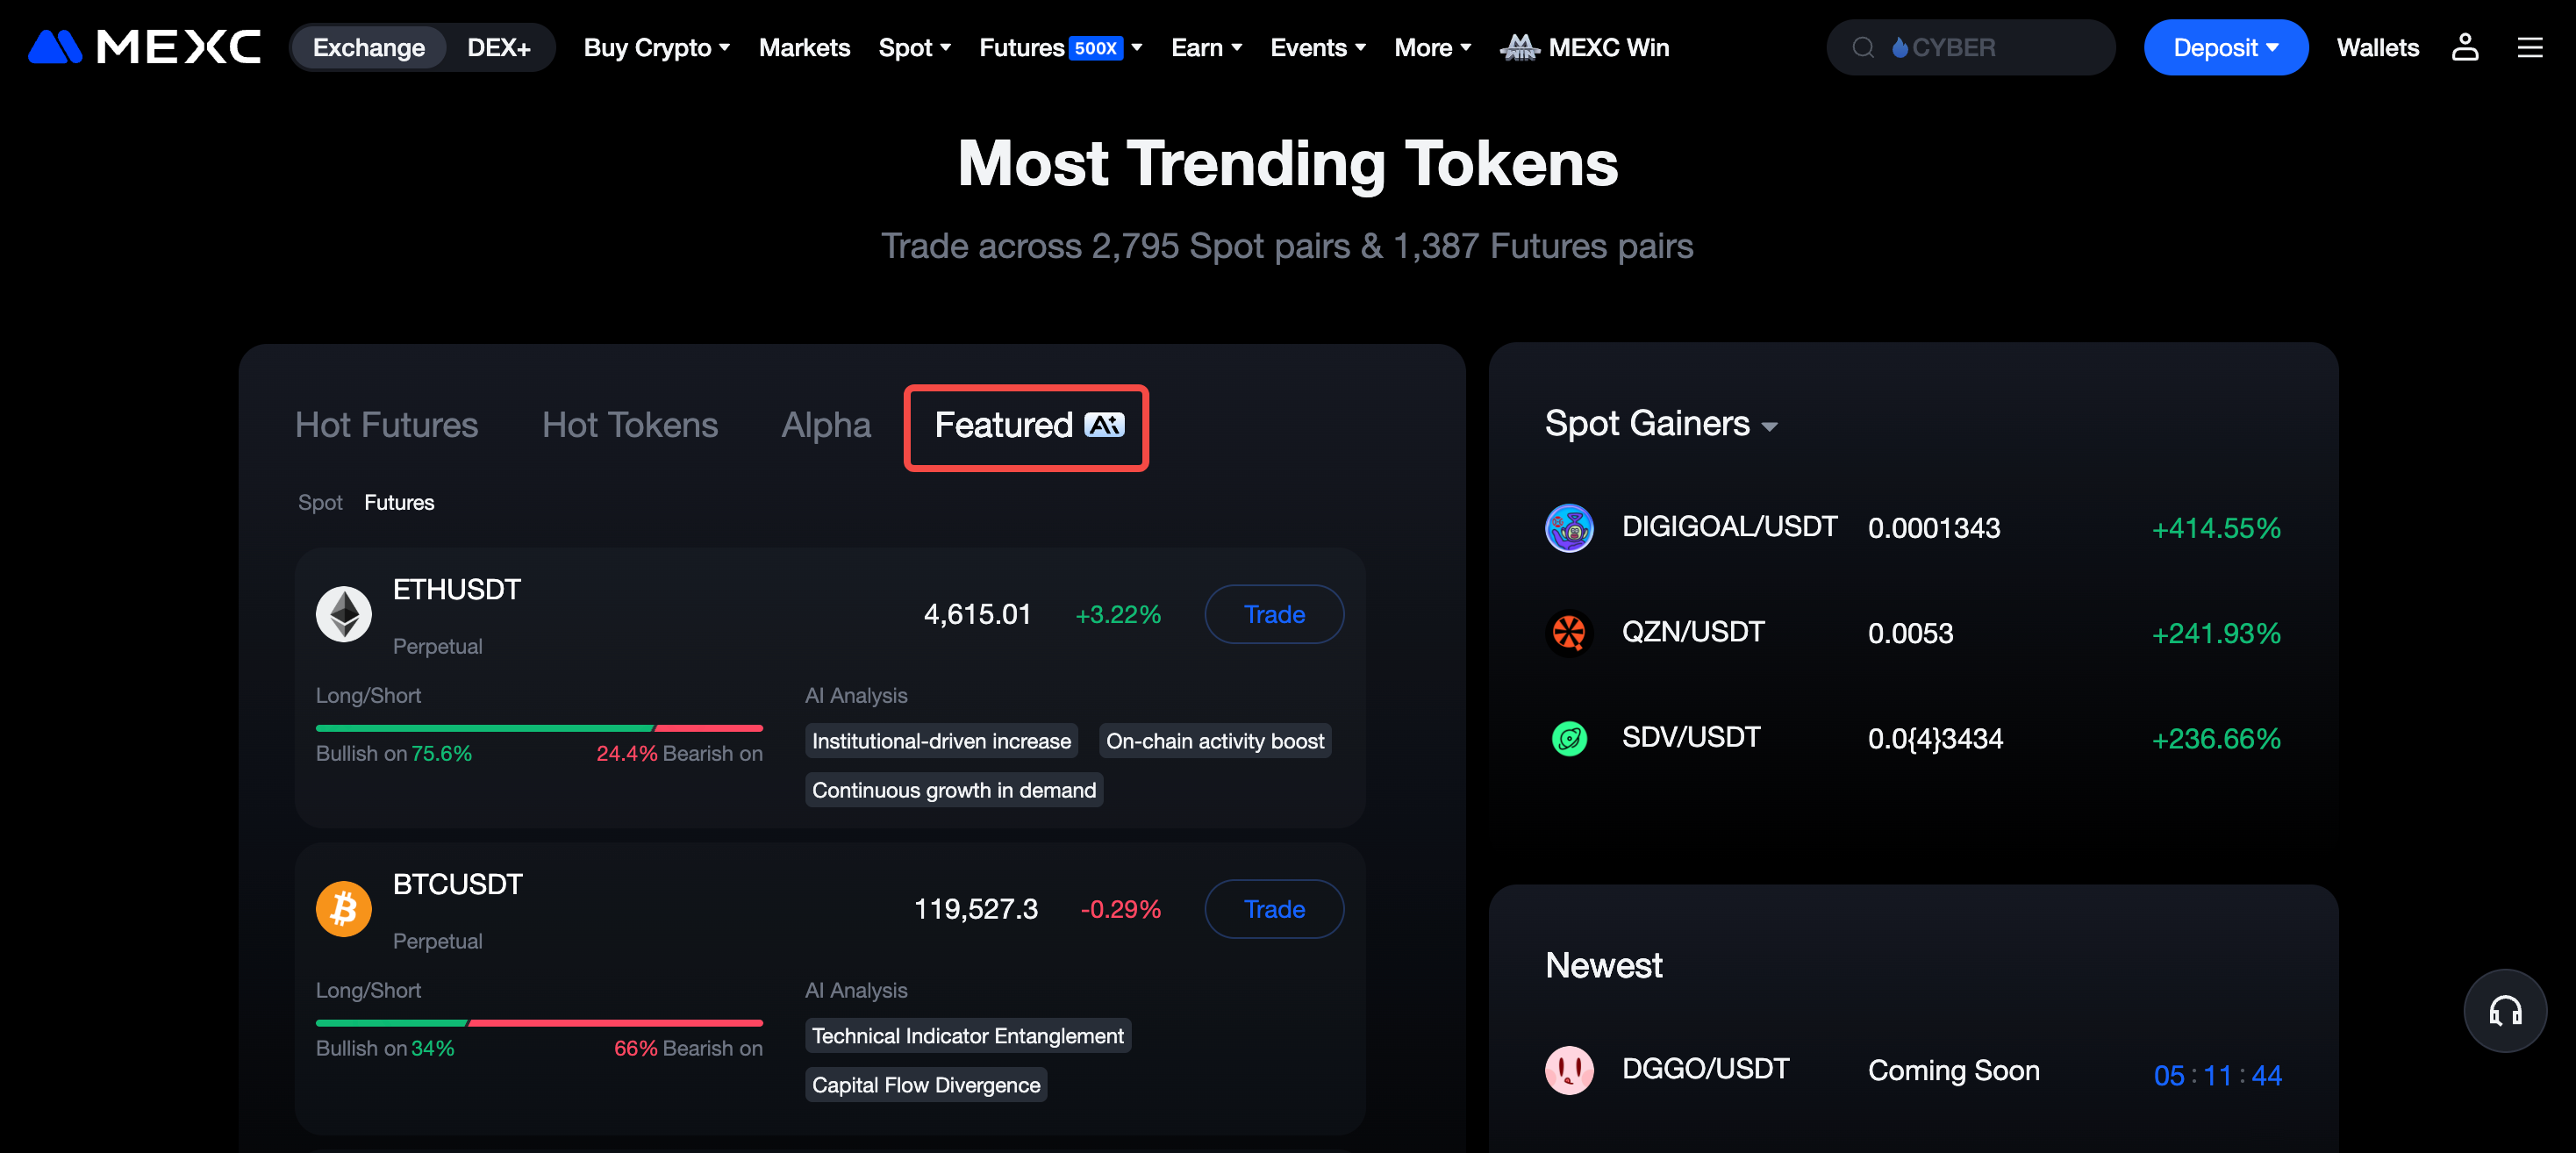
Task: Click the DIGIGOAL token icon
Action: click(1569, 528)
